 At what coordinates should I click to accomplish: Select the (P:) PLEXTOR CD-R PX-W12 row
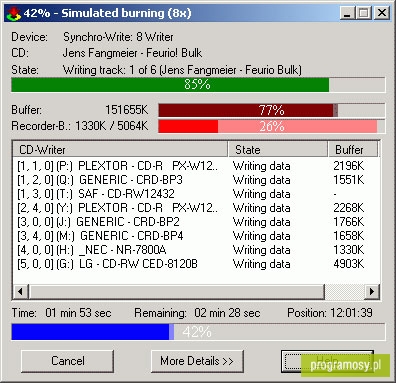coord(196,166)
